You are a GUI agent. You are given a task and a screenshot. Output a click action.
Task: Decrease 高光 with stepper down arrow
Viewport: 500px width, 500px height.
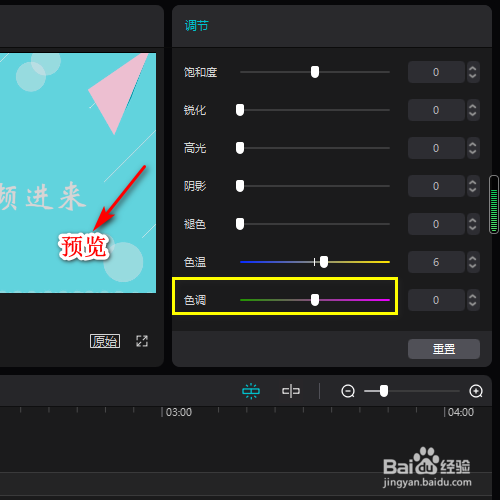tap(473, 152)
